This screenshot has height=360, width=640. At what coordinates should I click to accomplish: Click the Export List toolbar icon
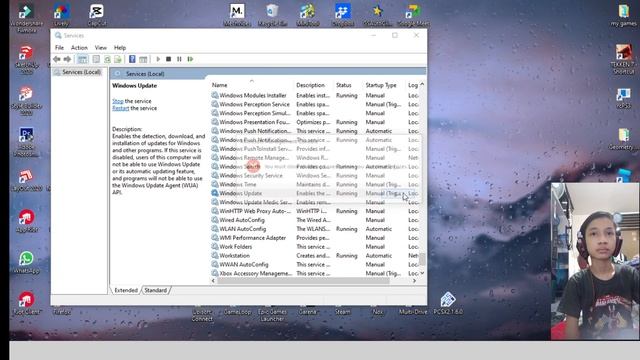click(x=118, y=59)
